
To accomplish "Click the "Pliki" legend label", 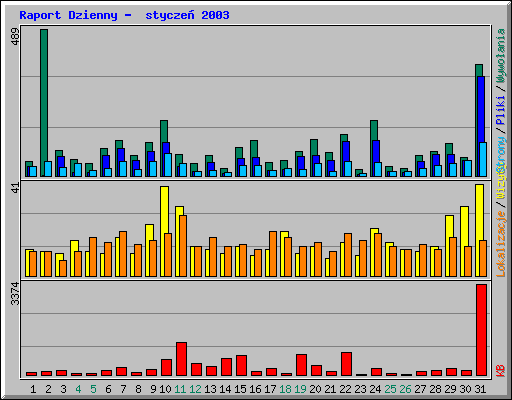I will pos(500,110).
